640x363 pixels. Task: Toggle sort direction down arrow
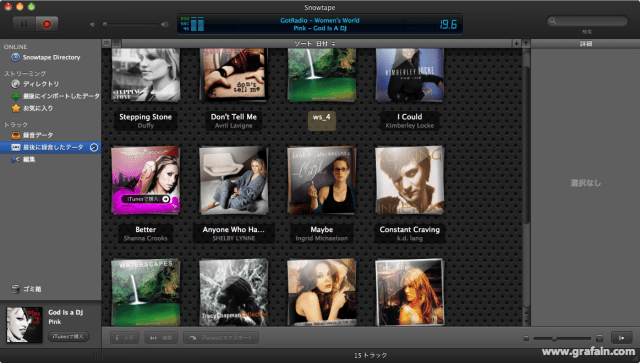point(516,43)
